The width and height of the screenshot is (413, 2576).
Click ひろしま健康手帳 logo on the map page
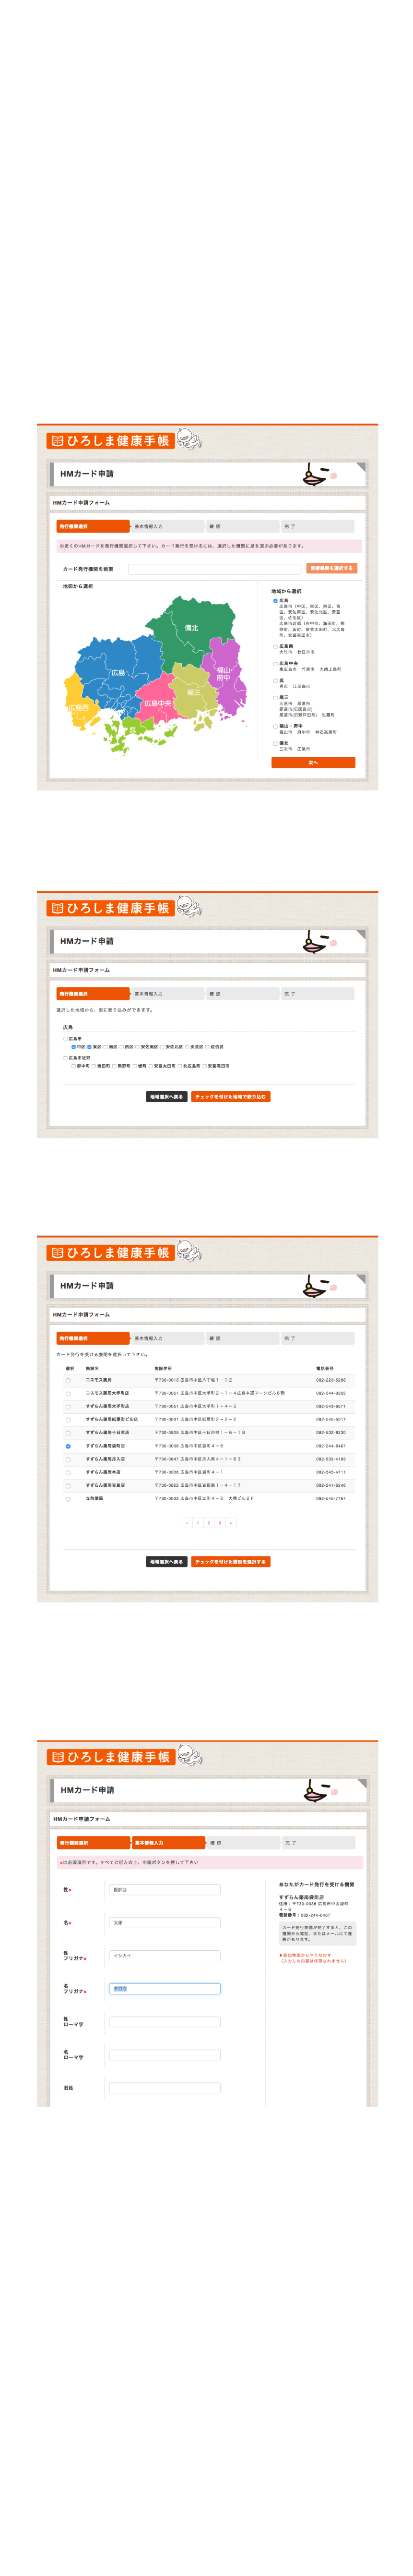pos(110,440)
